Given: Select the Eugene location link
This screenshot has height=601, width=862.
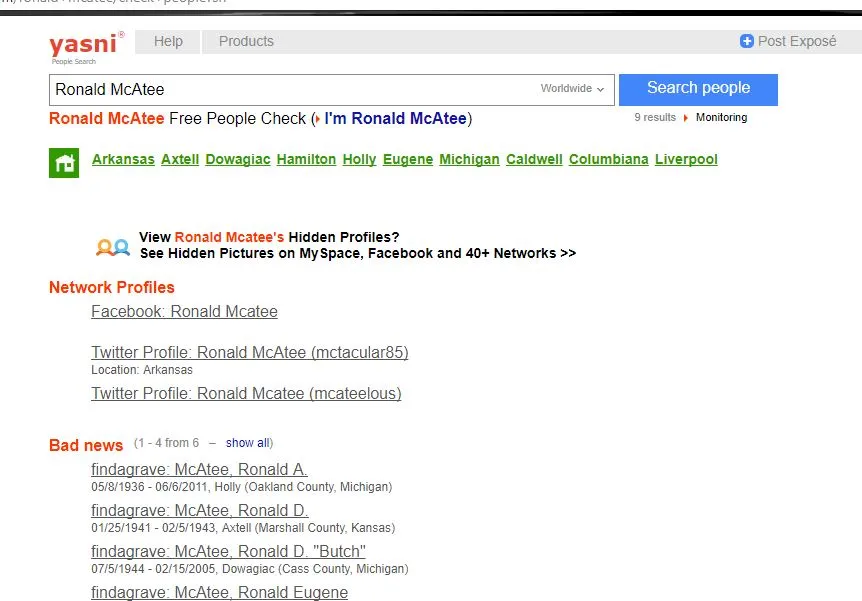Looking at the screenshot, I should pyautogui.click(x=407, y=159).
